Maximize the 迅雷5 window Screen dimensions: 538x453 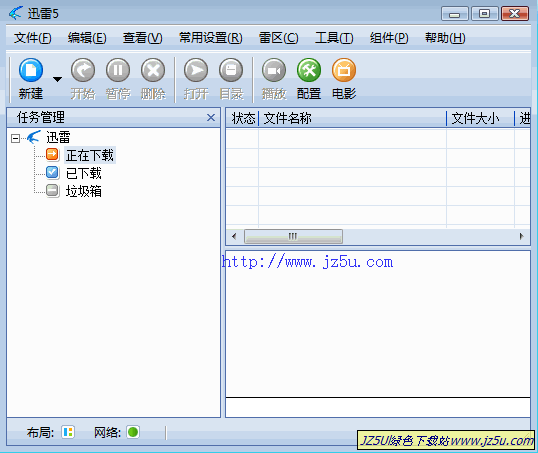(x=484, y=14)
